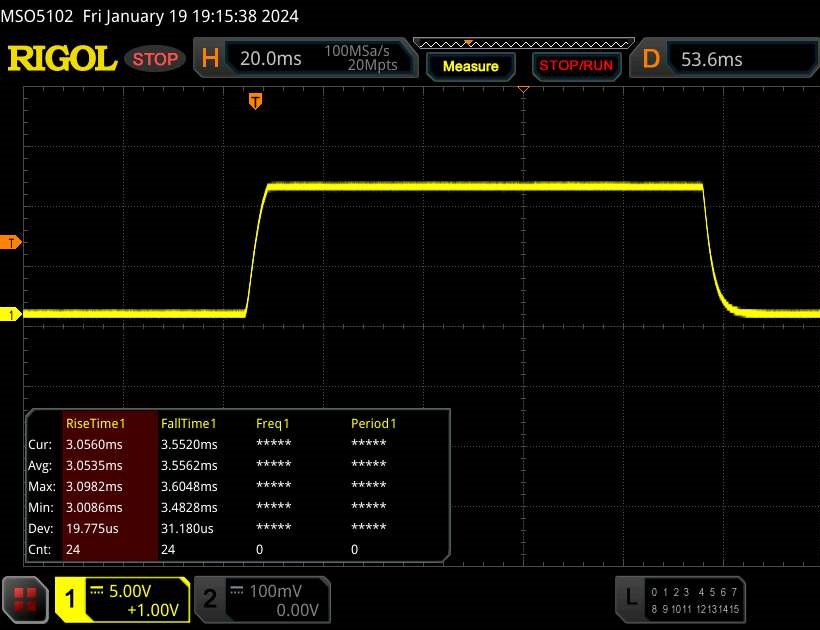Open the orange H horizontal label

click(x=210, y=58)
